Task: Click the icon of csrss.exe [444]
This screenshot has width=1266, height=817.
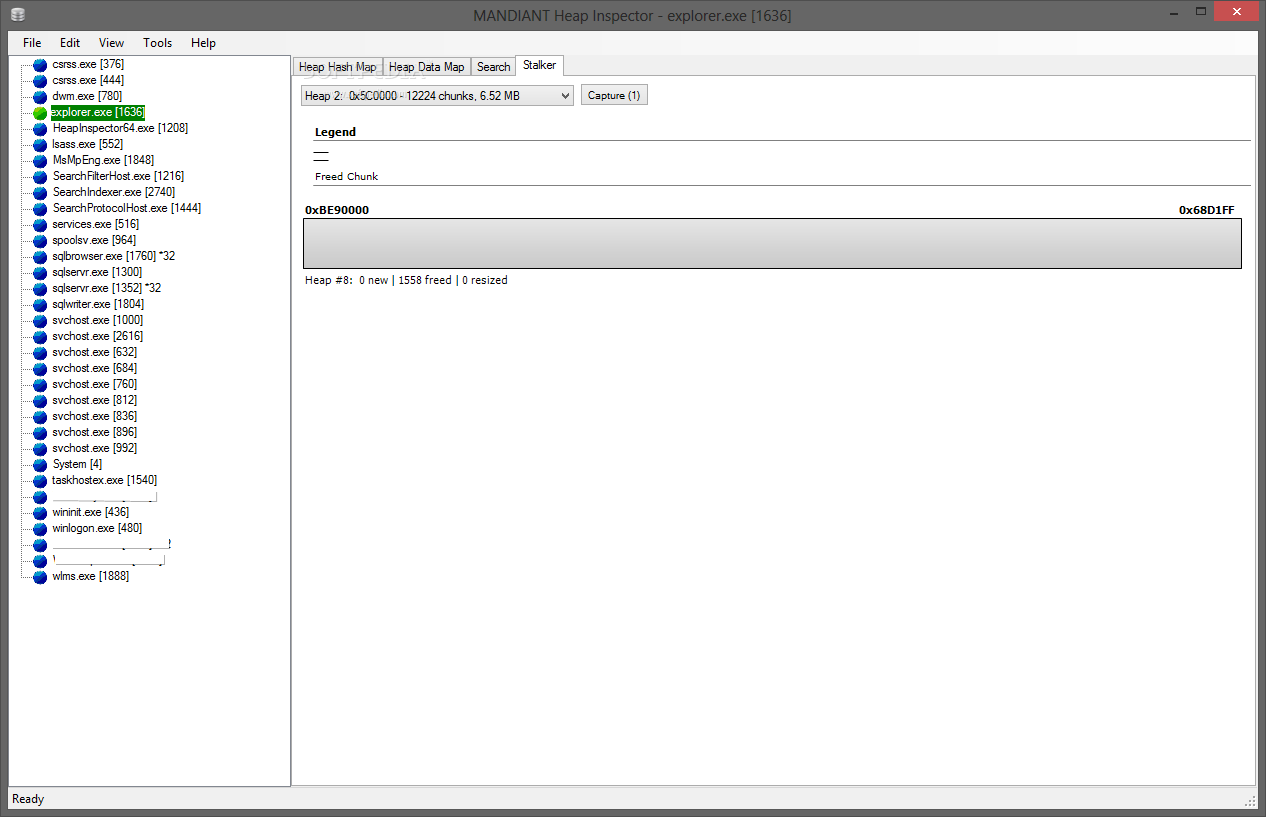Action: click(40, 81)
